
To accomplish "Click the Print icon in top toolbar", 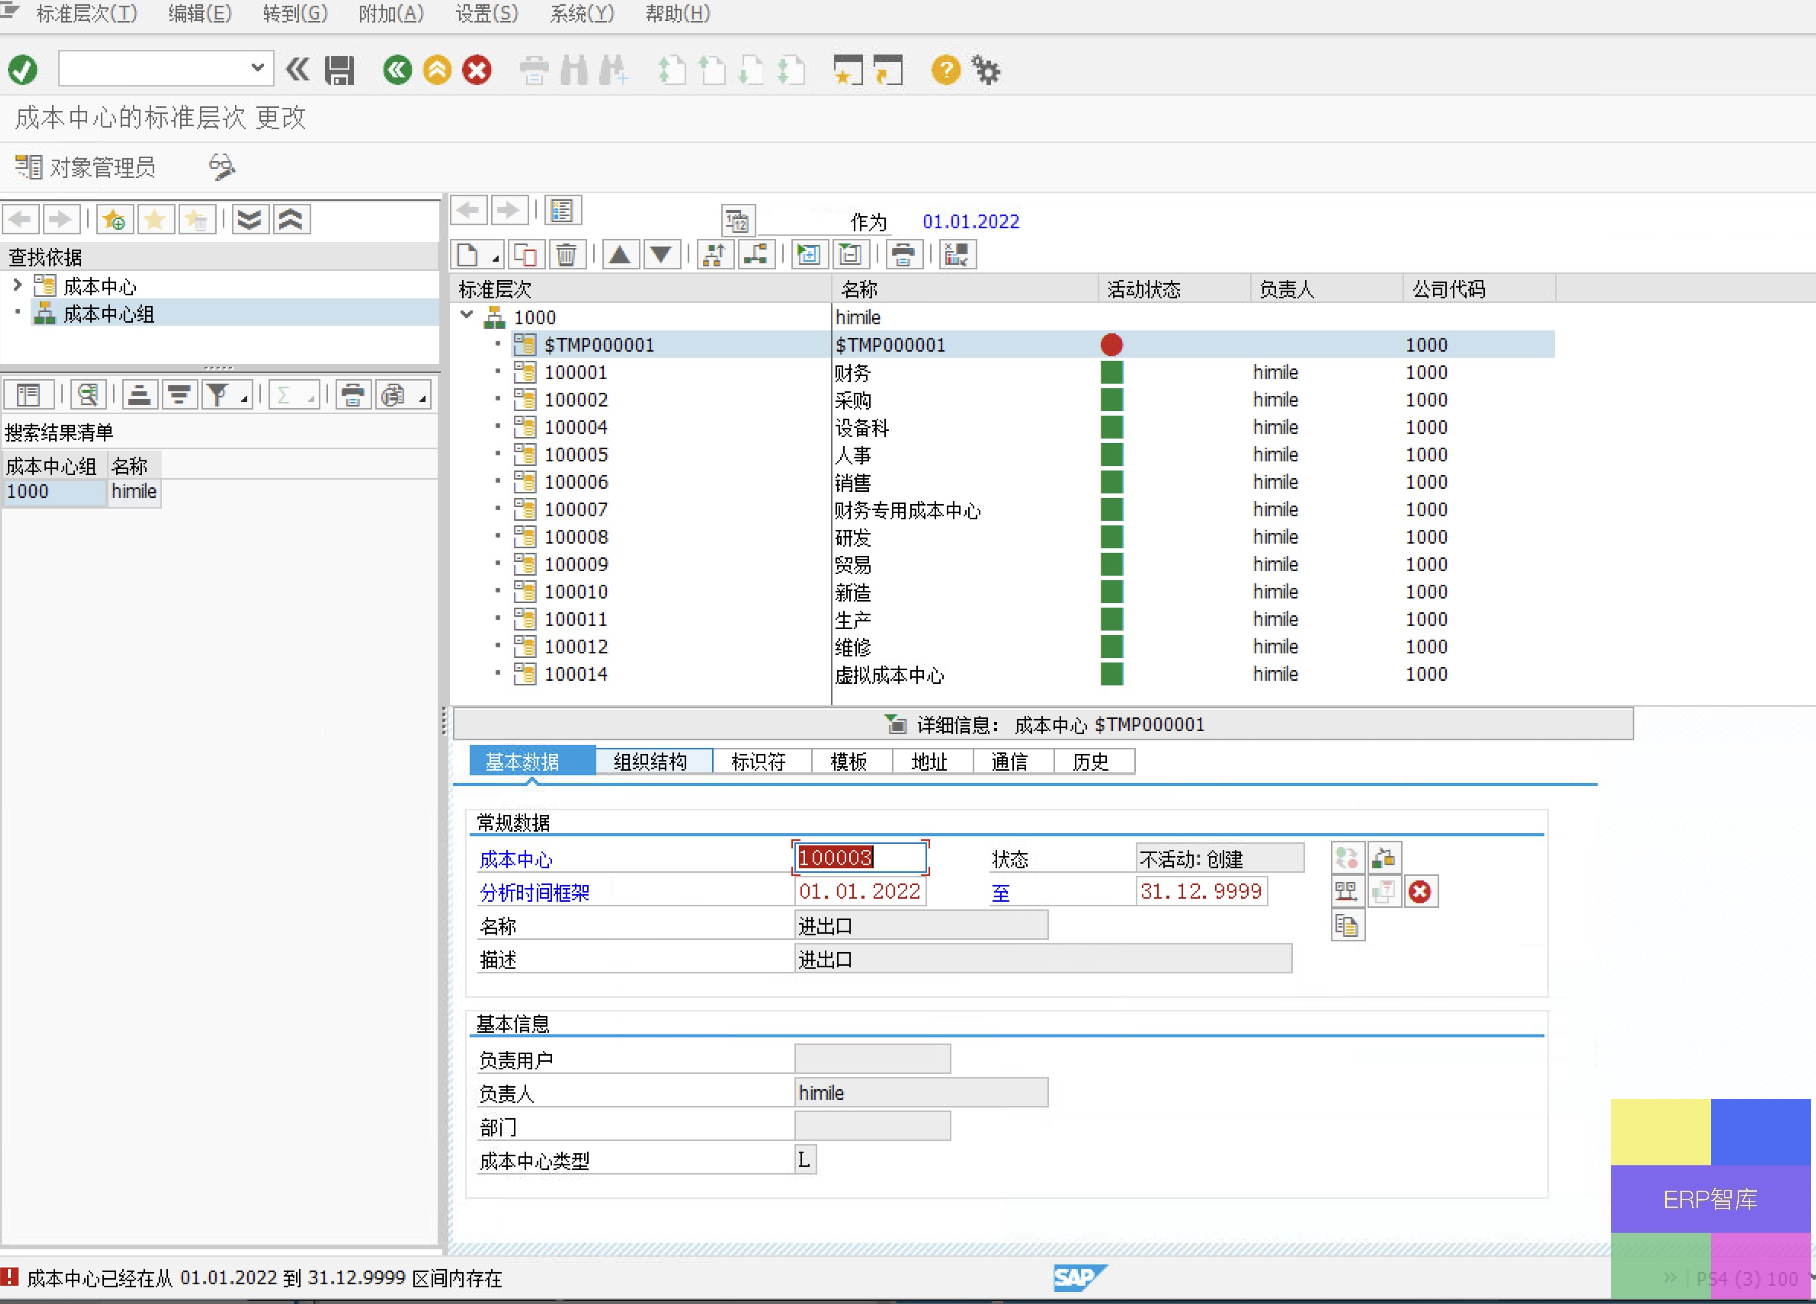I will tap(535, 70).
